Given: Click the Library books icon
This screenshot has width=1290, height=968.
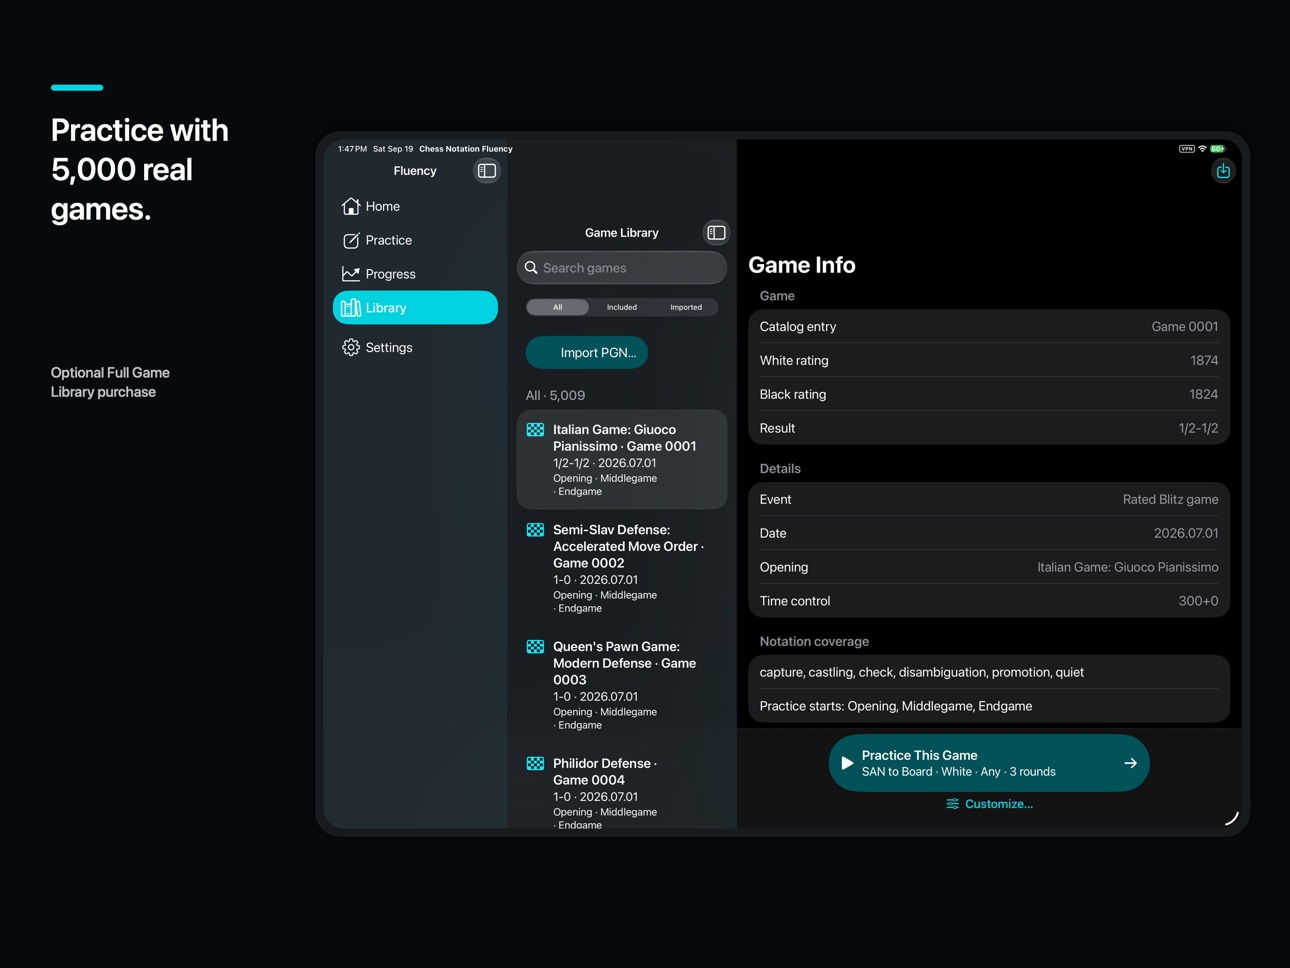Looking at the screenshot, I should [351, 308].
